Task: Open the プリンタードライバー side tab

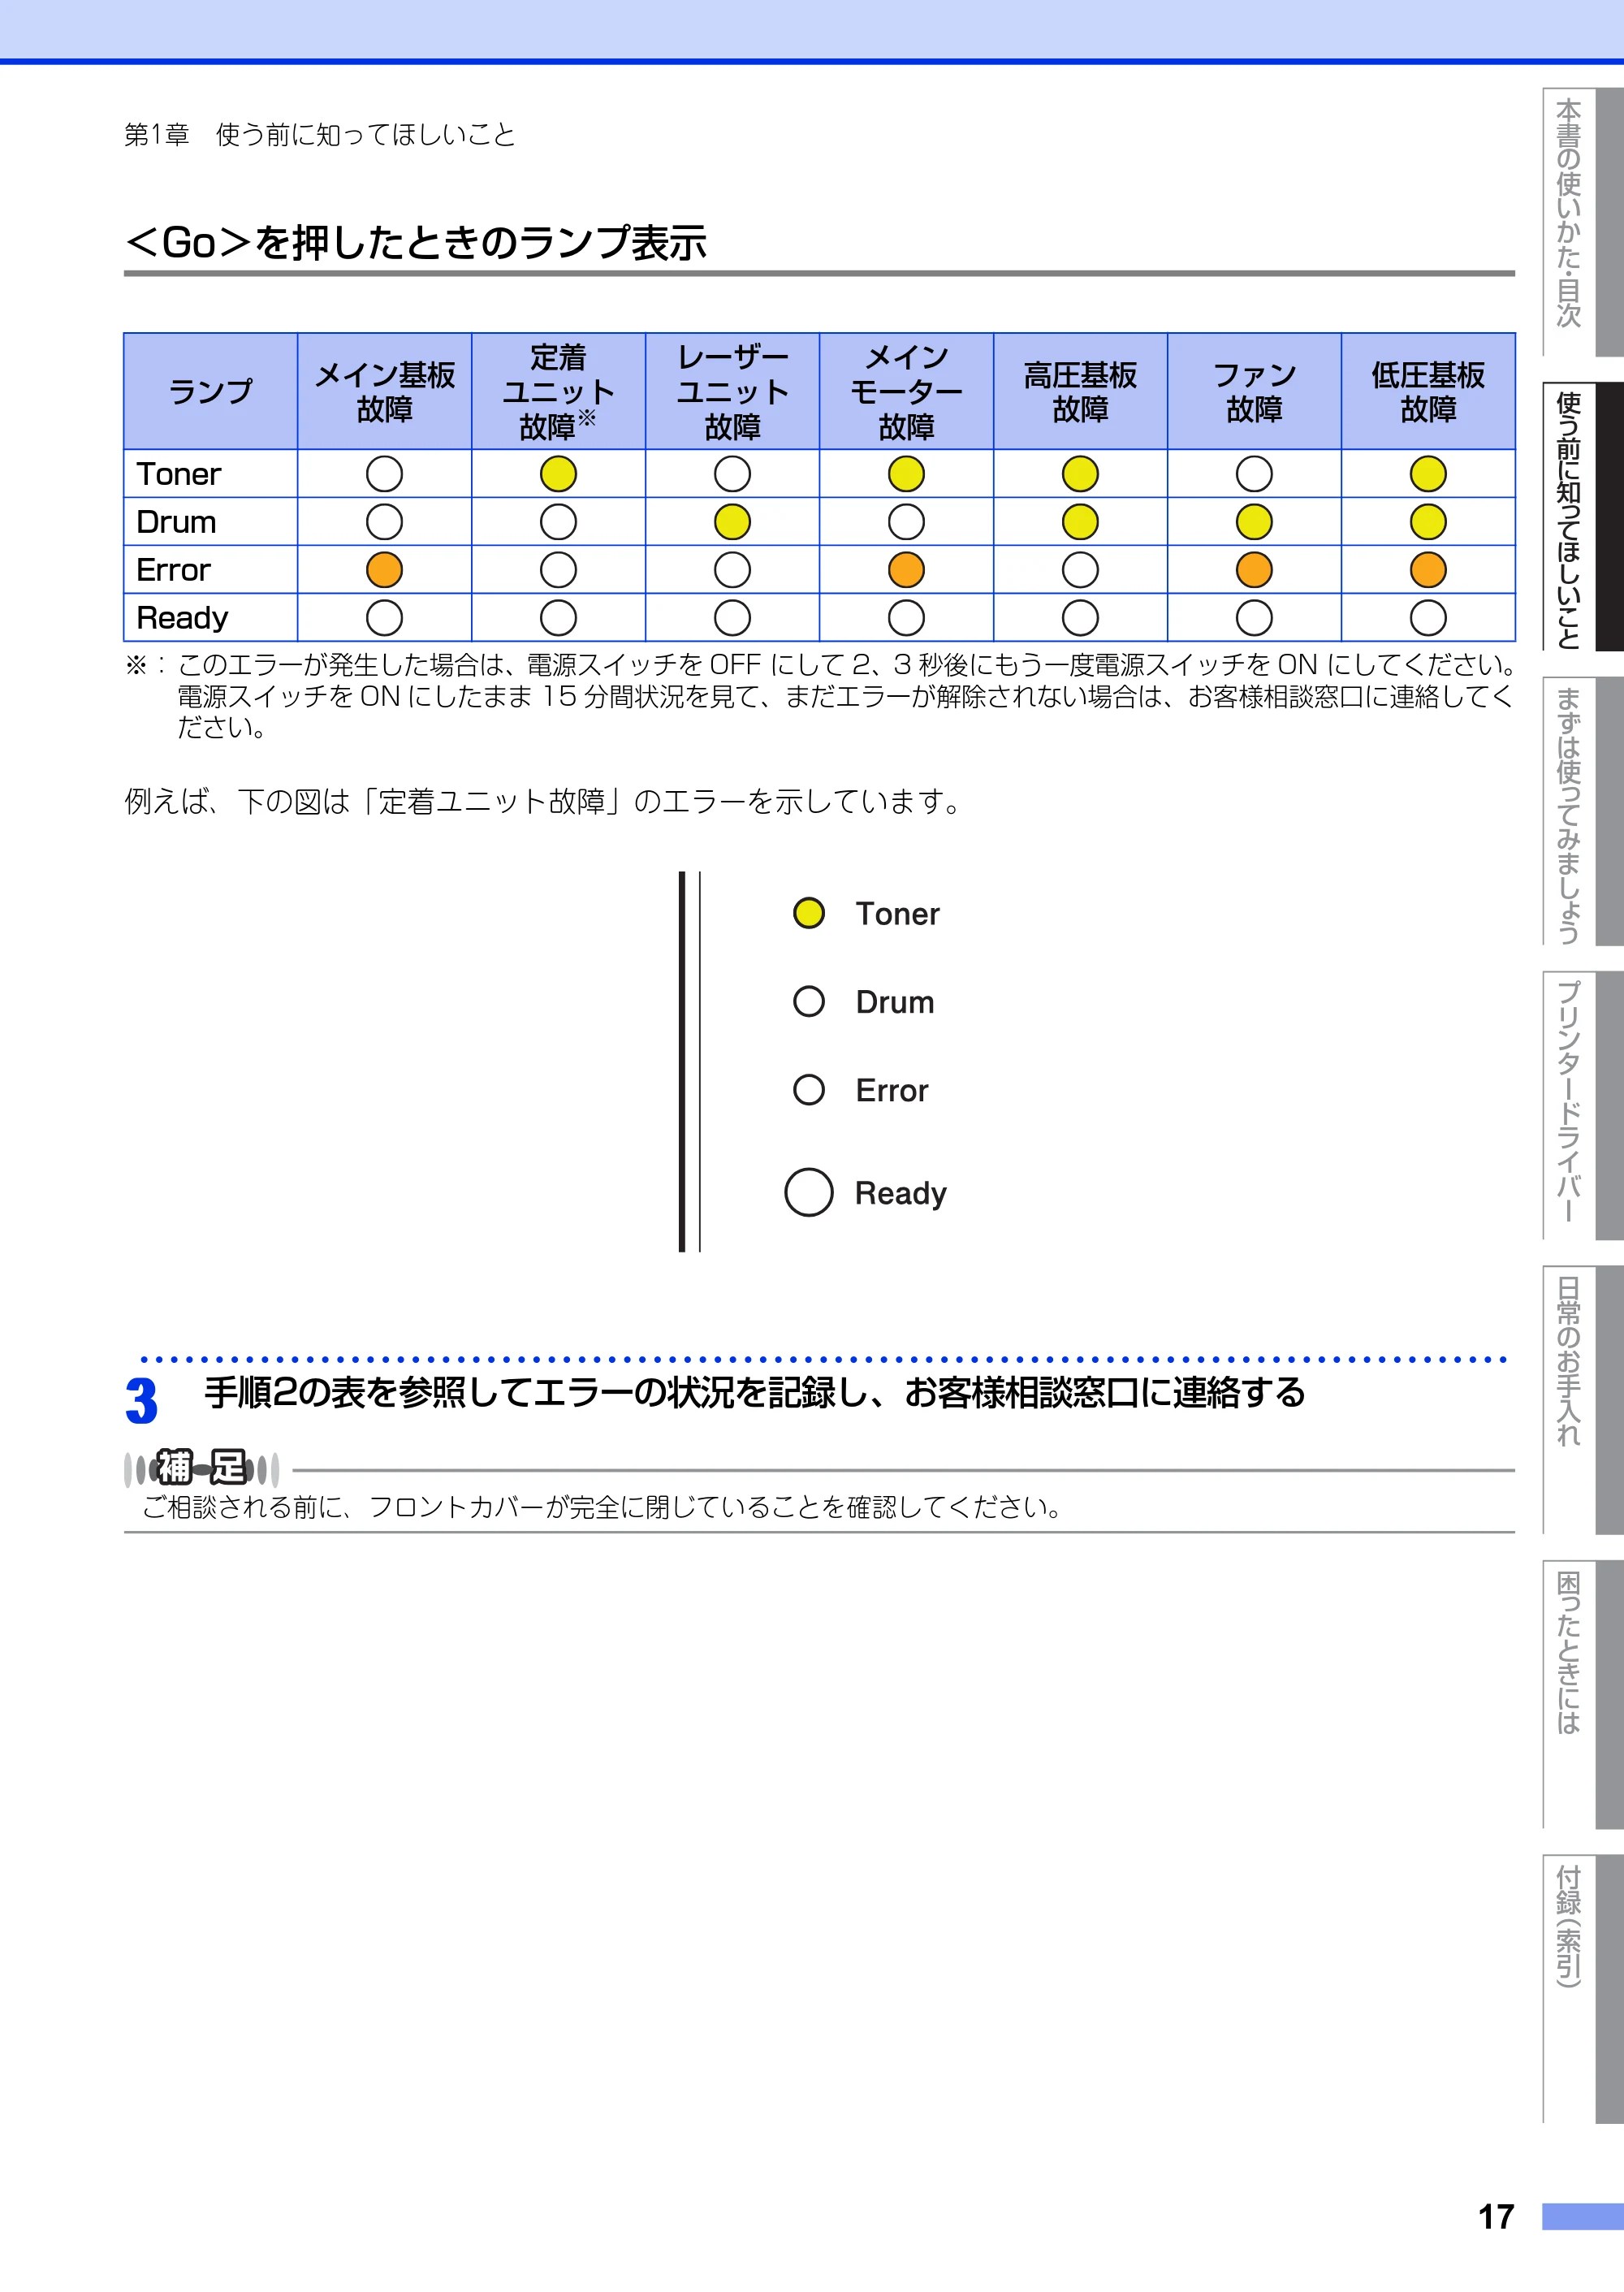Action: pyautogui.click(x=1583, y=1105)
